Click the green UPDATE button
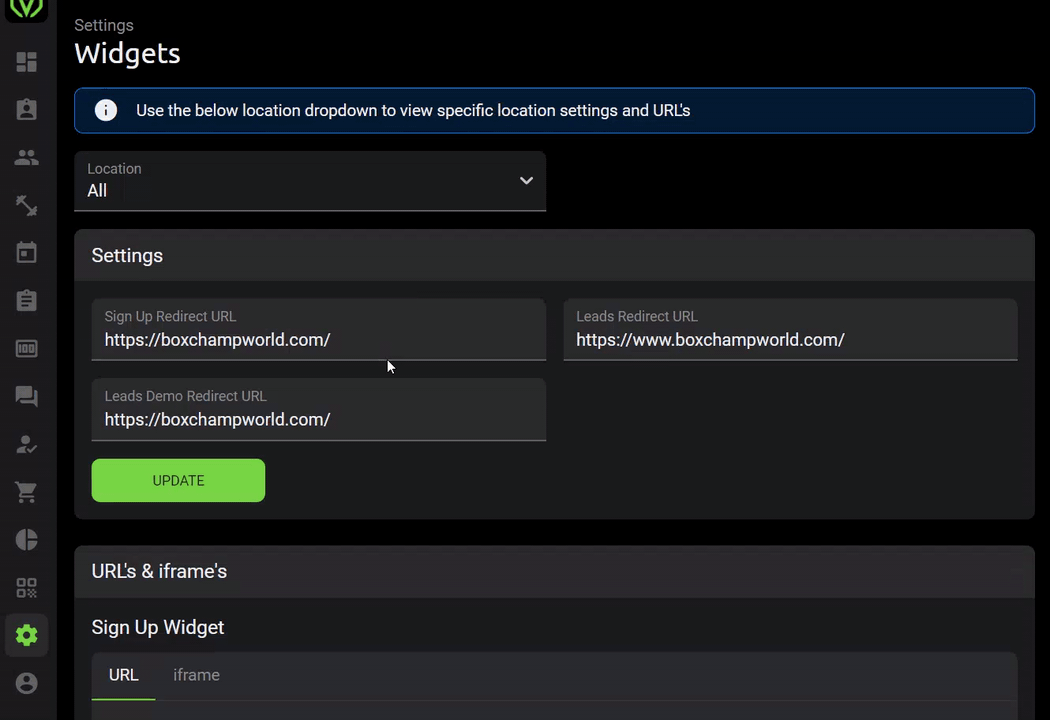The image size is (1050, 720). pos(178,480)
